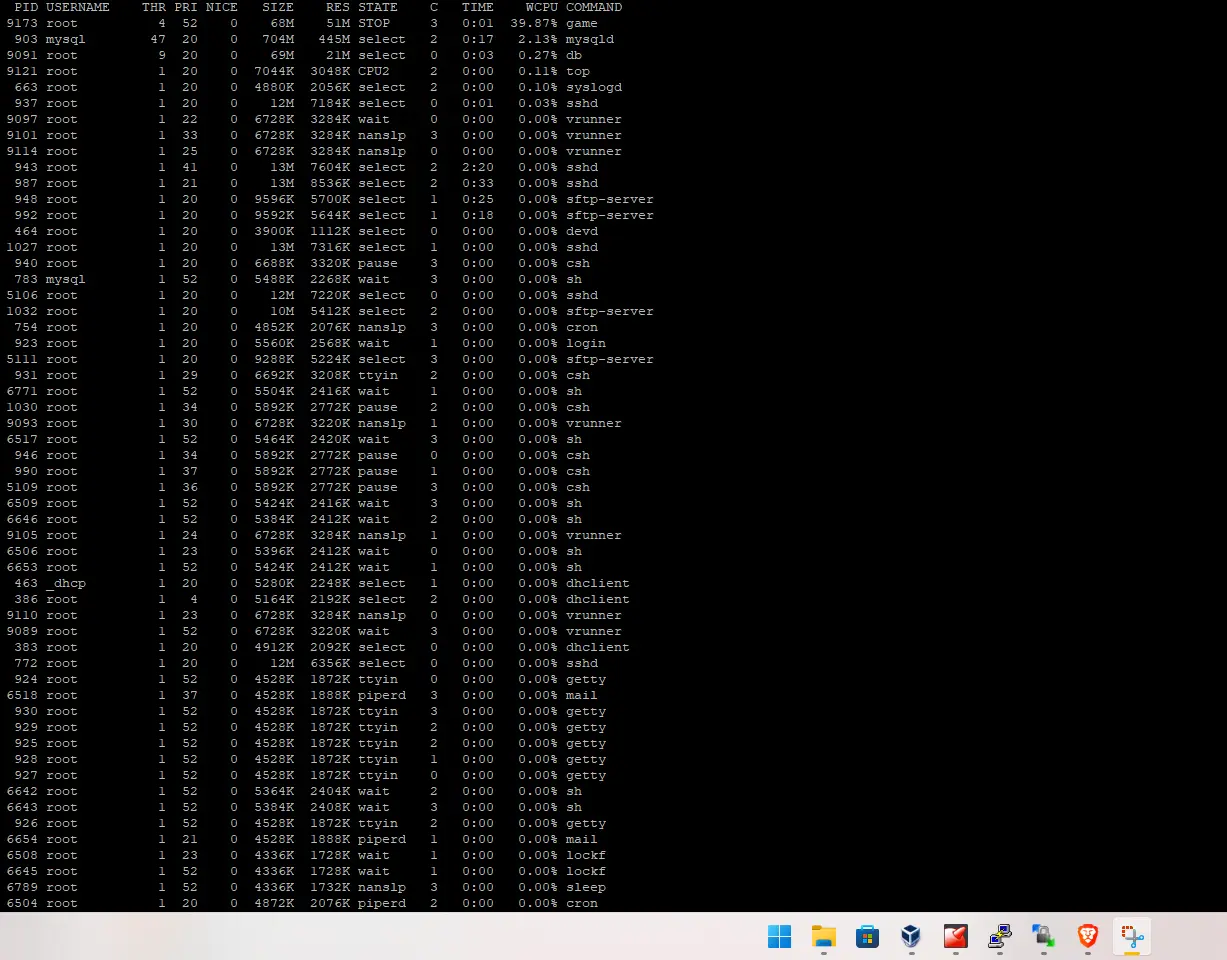Click the 'game' process command name
The width and height of the screenshot is (1227, 960).
click(x=581, y=23)
